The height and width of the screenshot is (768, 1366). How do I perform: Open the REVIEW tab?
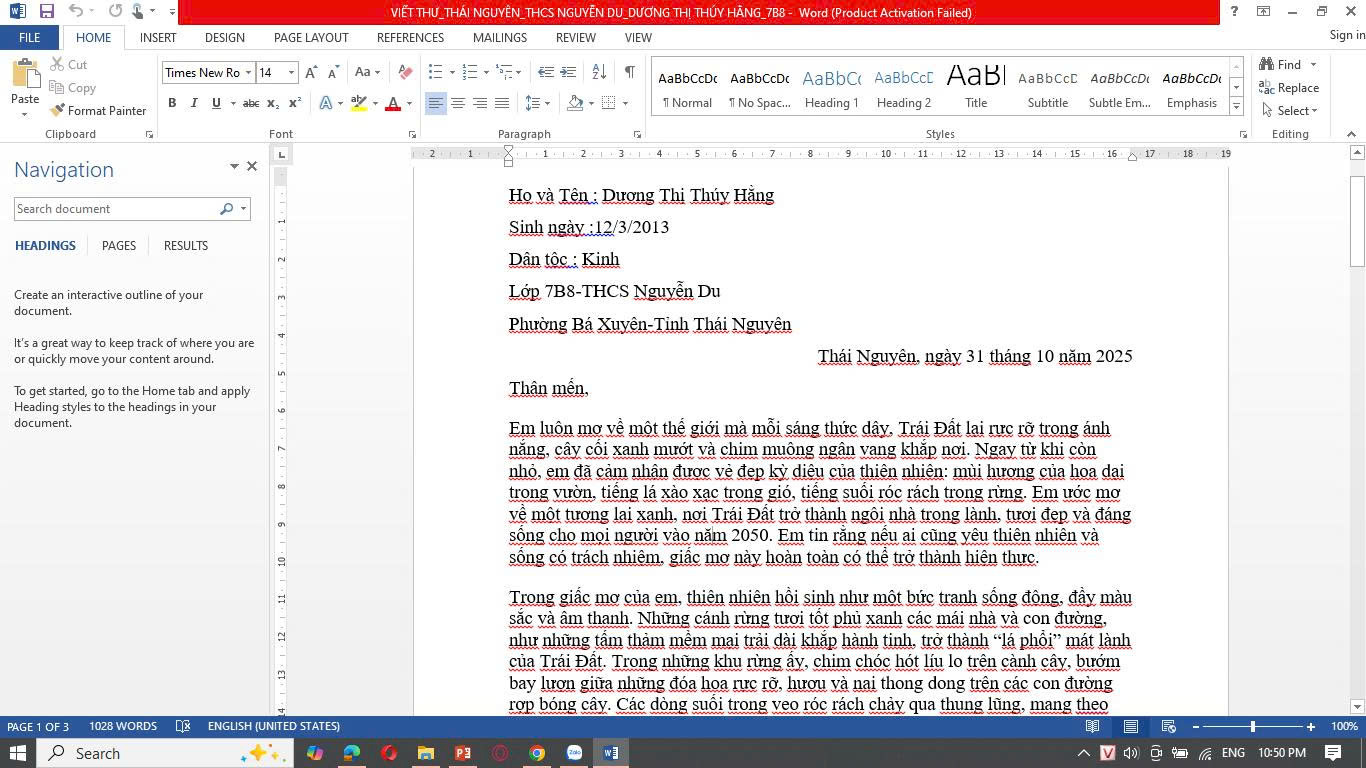pyautogui.click(x=576, y=37)
